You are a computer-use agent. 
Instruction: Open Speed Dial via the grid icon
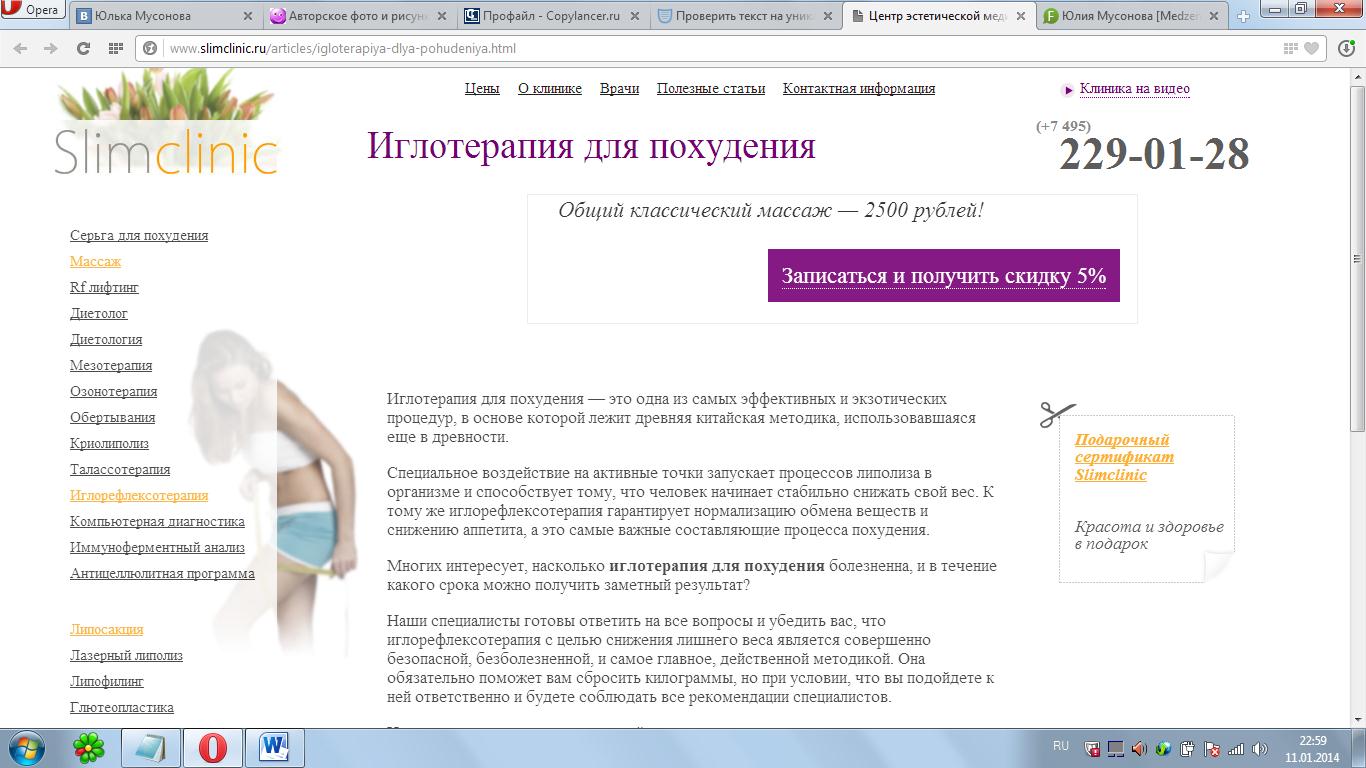click(x=115, y=48)
